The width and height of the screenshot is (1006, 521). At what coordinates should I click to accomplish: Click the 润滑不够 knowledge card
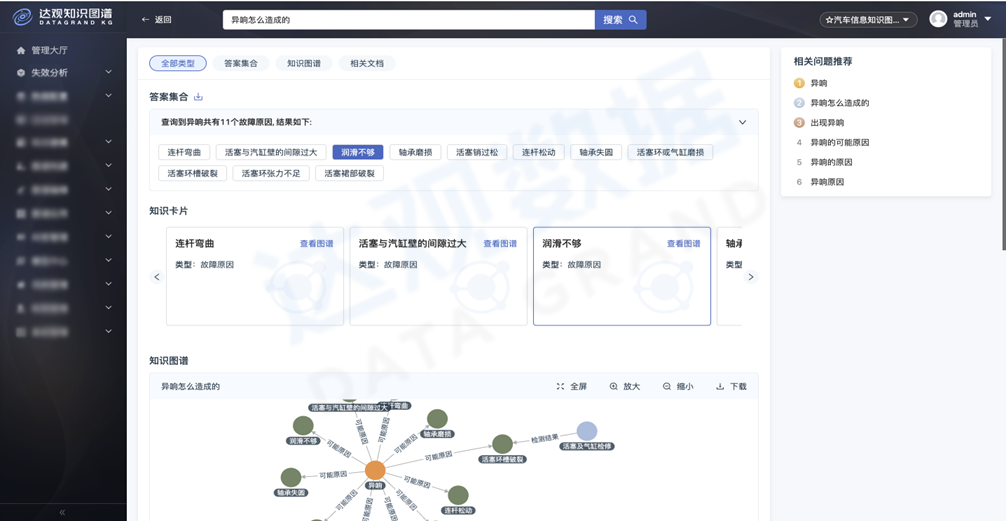622,276
